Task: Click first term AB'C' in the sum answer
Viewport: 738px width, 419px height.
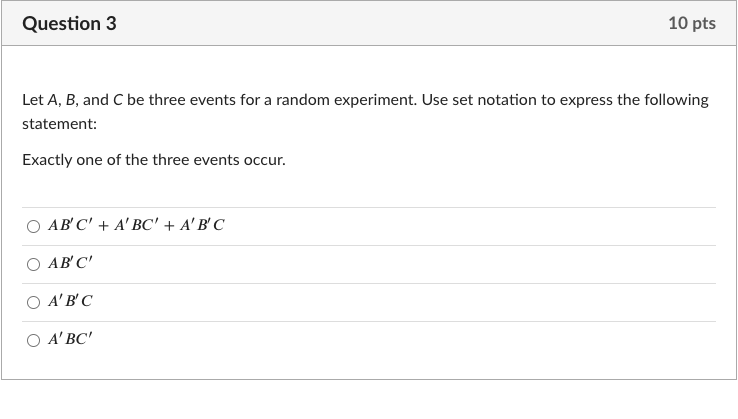Action: (x=70, y=225)
